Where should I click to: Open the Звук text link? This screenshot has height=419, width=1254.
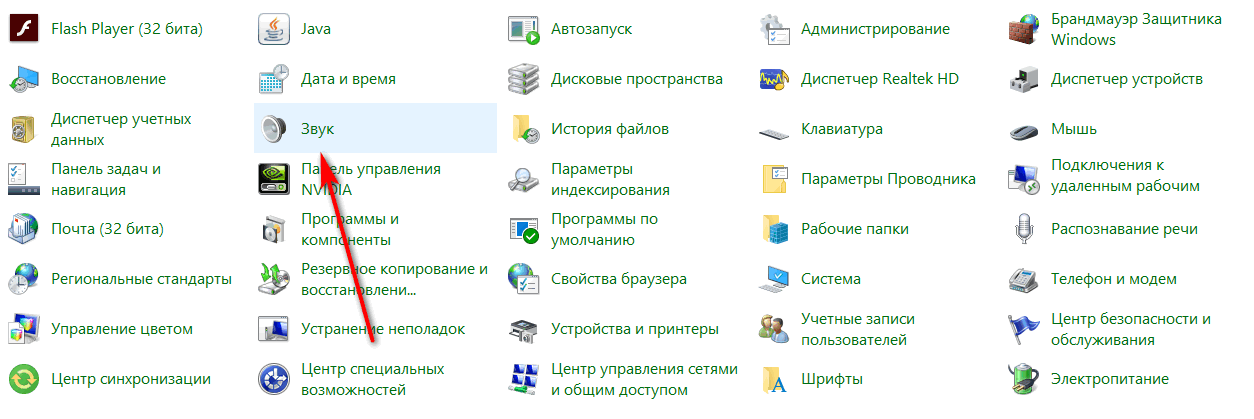[x=320, y=129]
